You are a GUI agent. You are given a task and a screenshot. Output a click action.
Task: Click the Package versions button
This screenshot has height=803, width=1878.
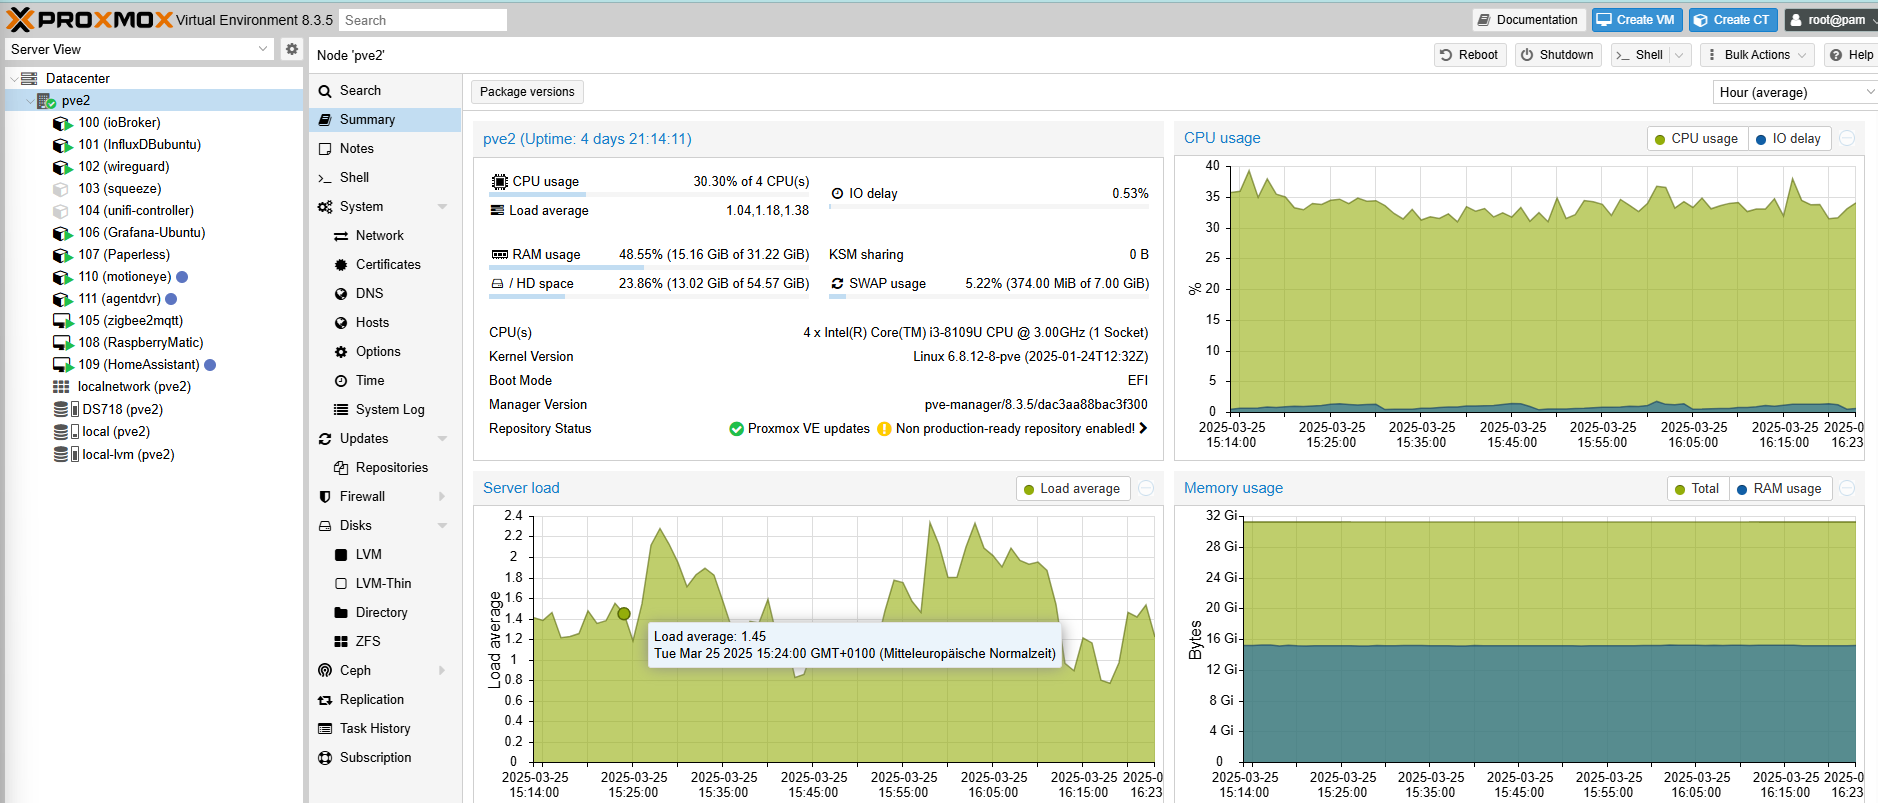527,92
